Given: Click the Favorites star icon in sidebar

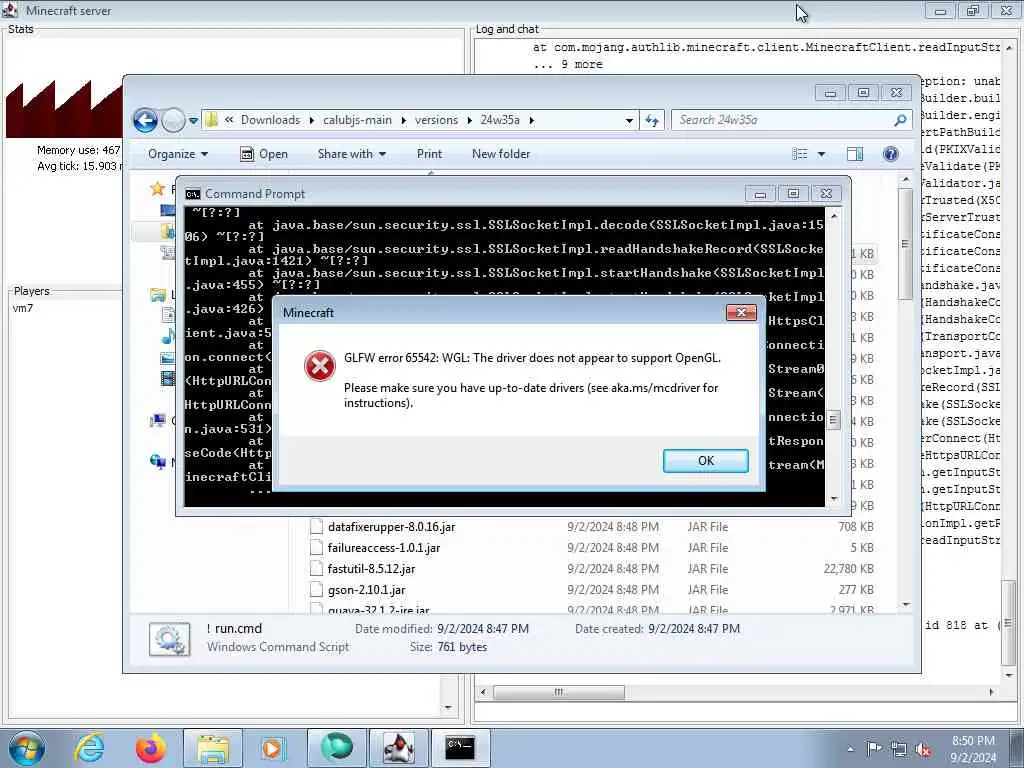Looking at the screenshot, I should coord(157,189).
